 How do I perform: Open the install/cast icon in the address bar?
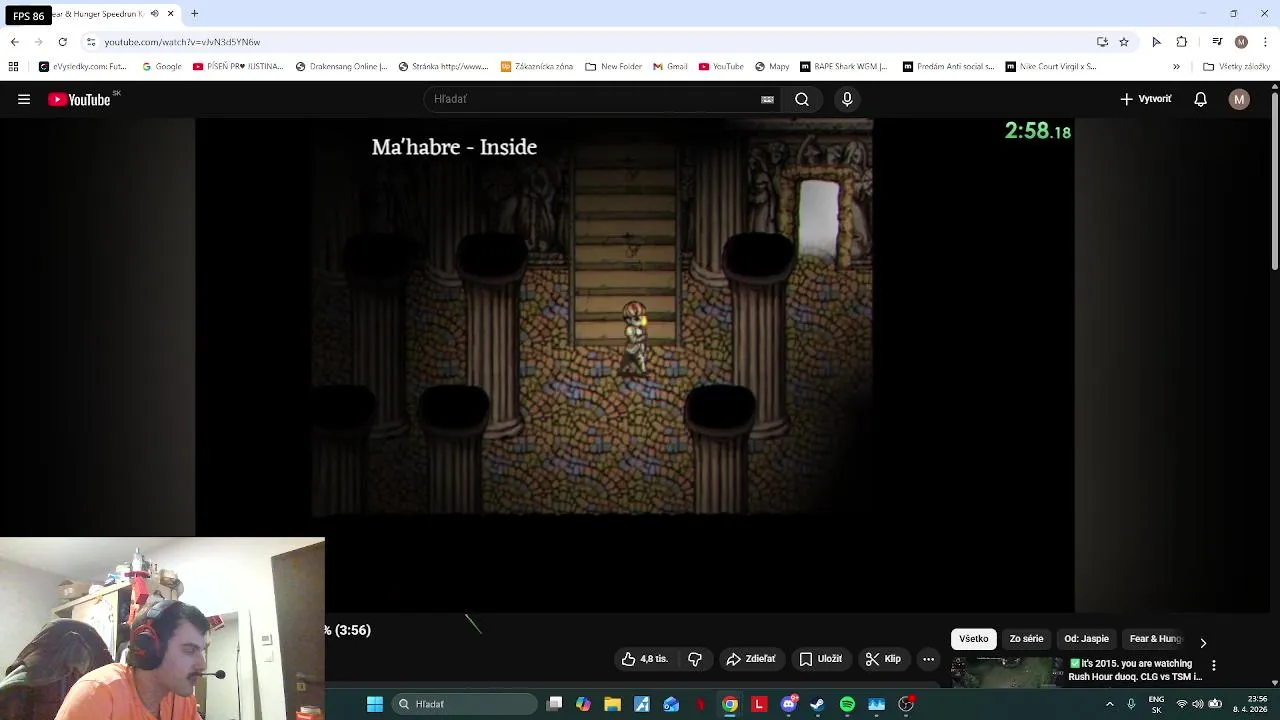[x=1102, y=42]
